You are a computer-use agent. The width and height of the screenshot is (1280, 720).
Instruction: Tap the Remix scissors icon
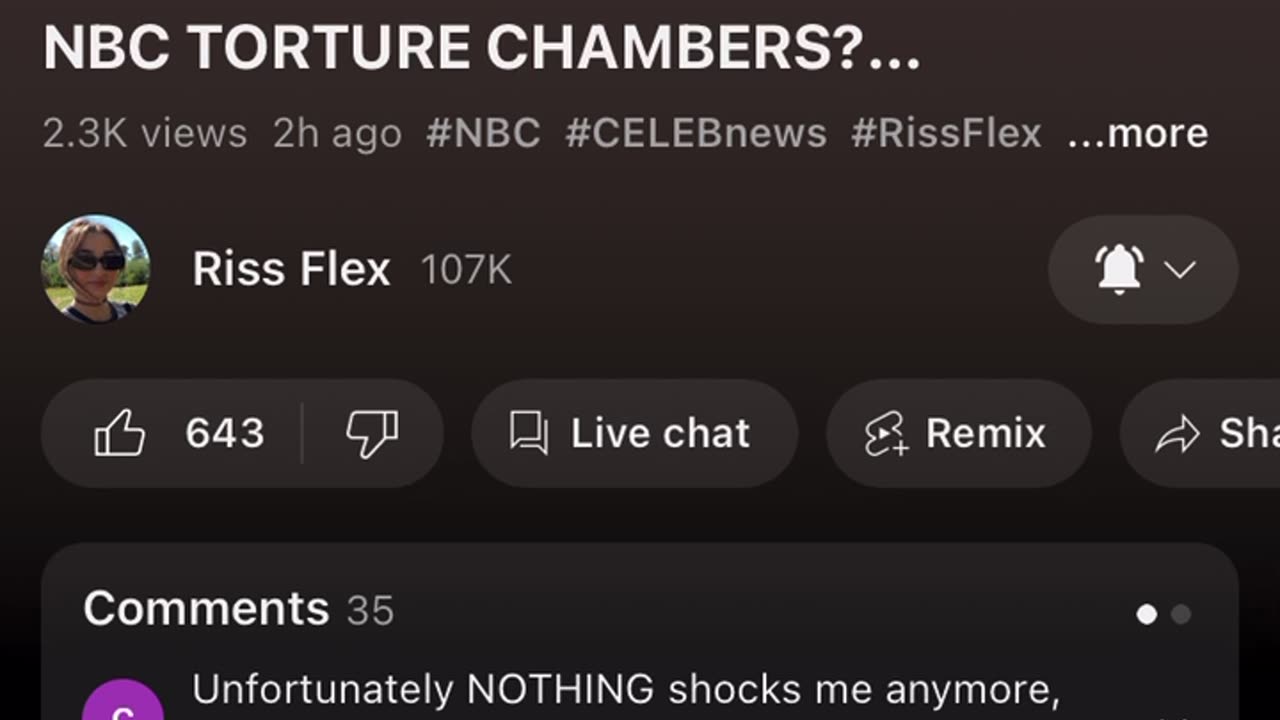[885, 434]
